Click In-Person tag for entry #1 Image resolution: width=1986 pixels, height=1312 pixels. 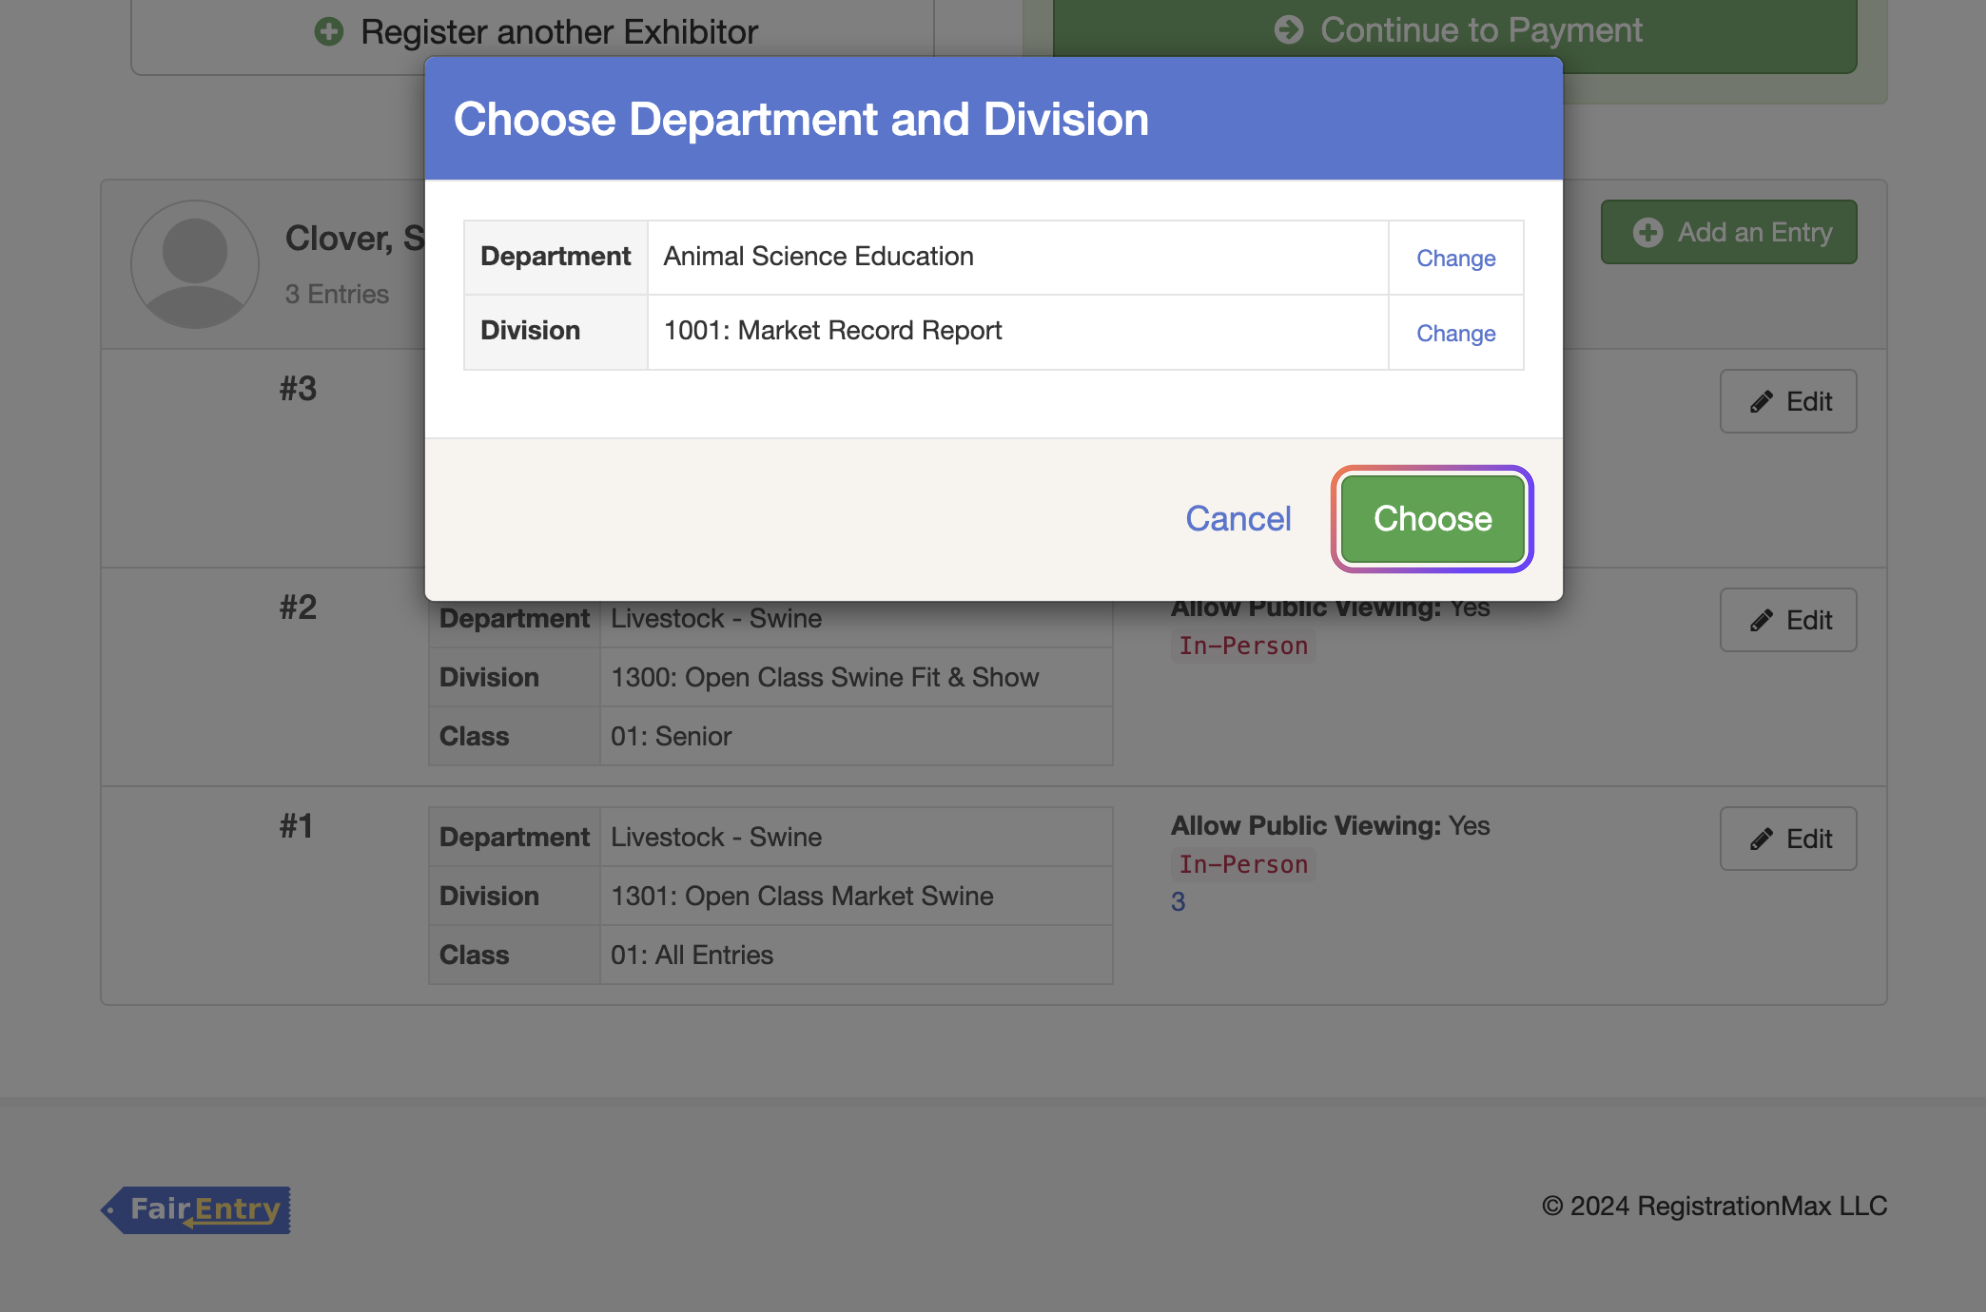coord(1243,865)
